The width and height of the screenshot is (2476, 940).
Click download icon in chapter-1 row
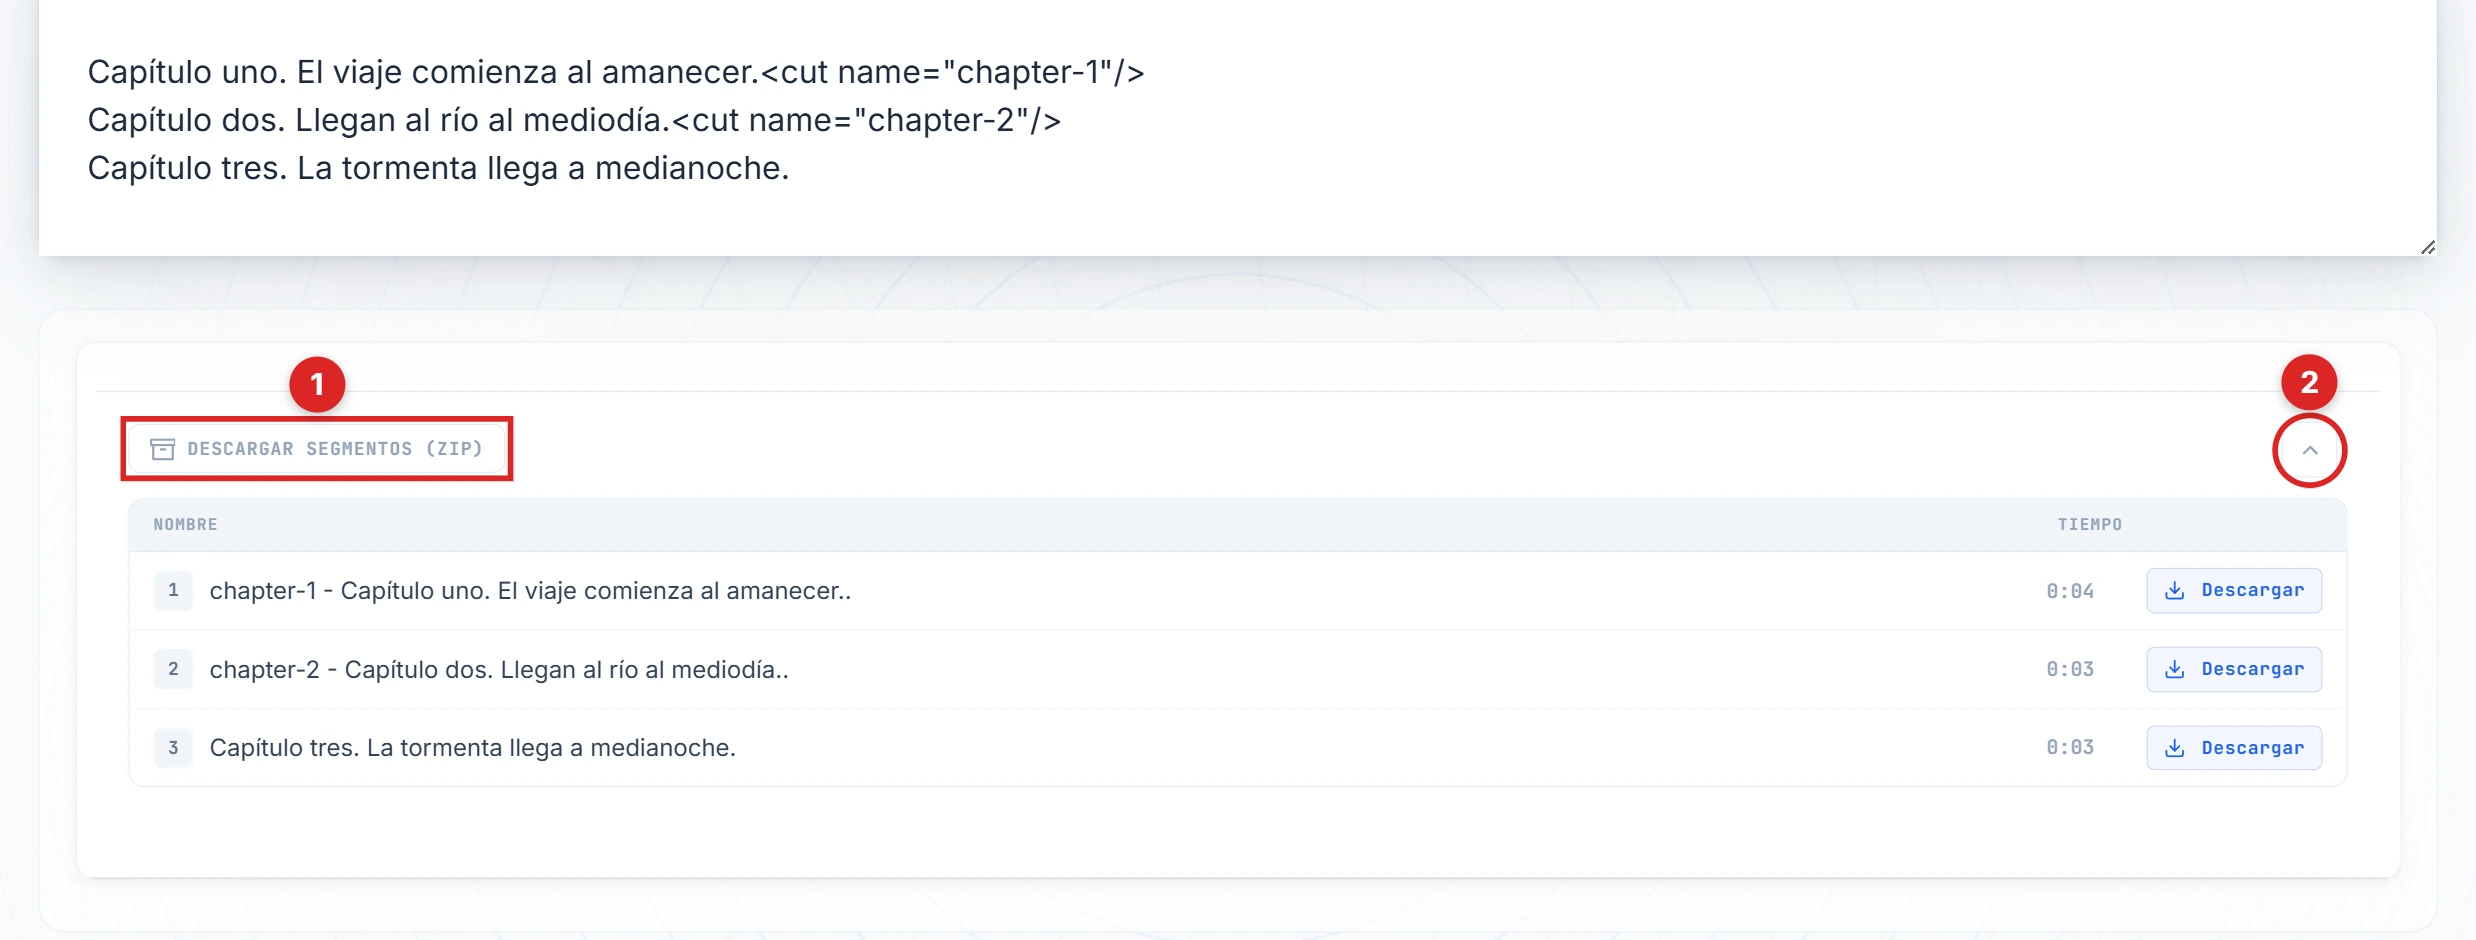(2175, 591)
